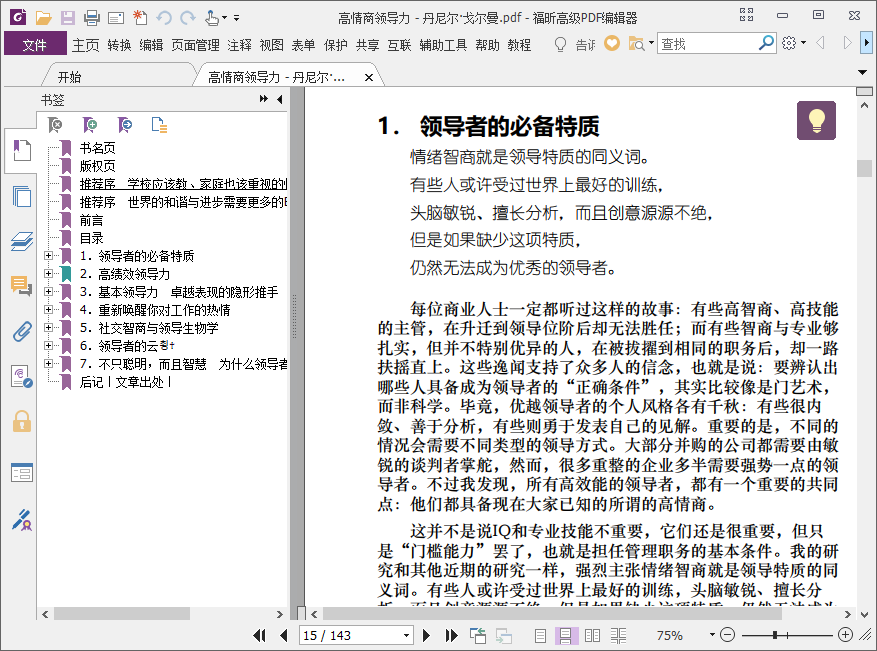
Task: Click the vertical scrollbar thumb of document
Action: coord(864,168)
